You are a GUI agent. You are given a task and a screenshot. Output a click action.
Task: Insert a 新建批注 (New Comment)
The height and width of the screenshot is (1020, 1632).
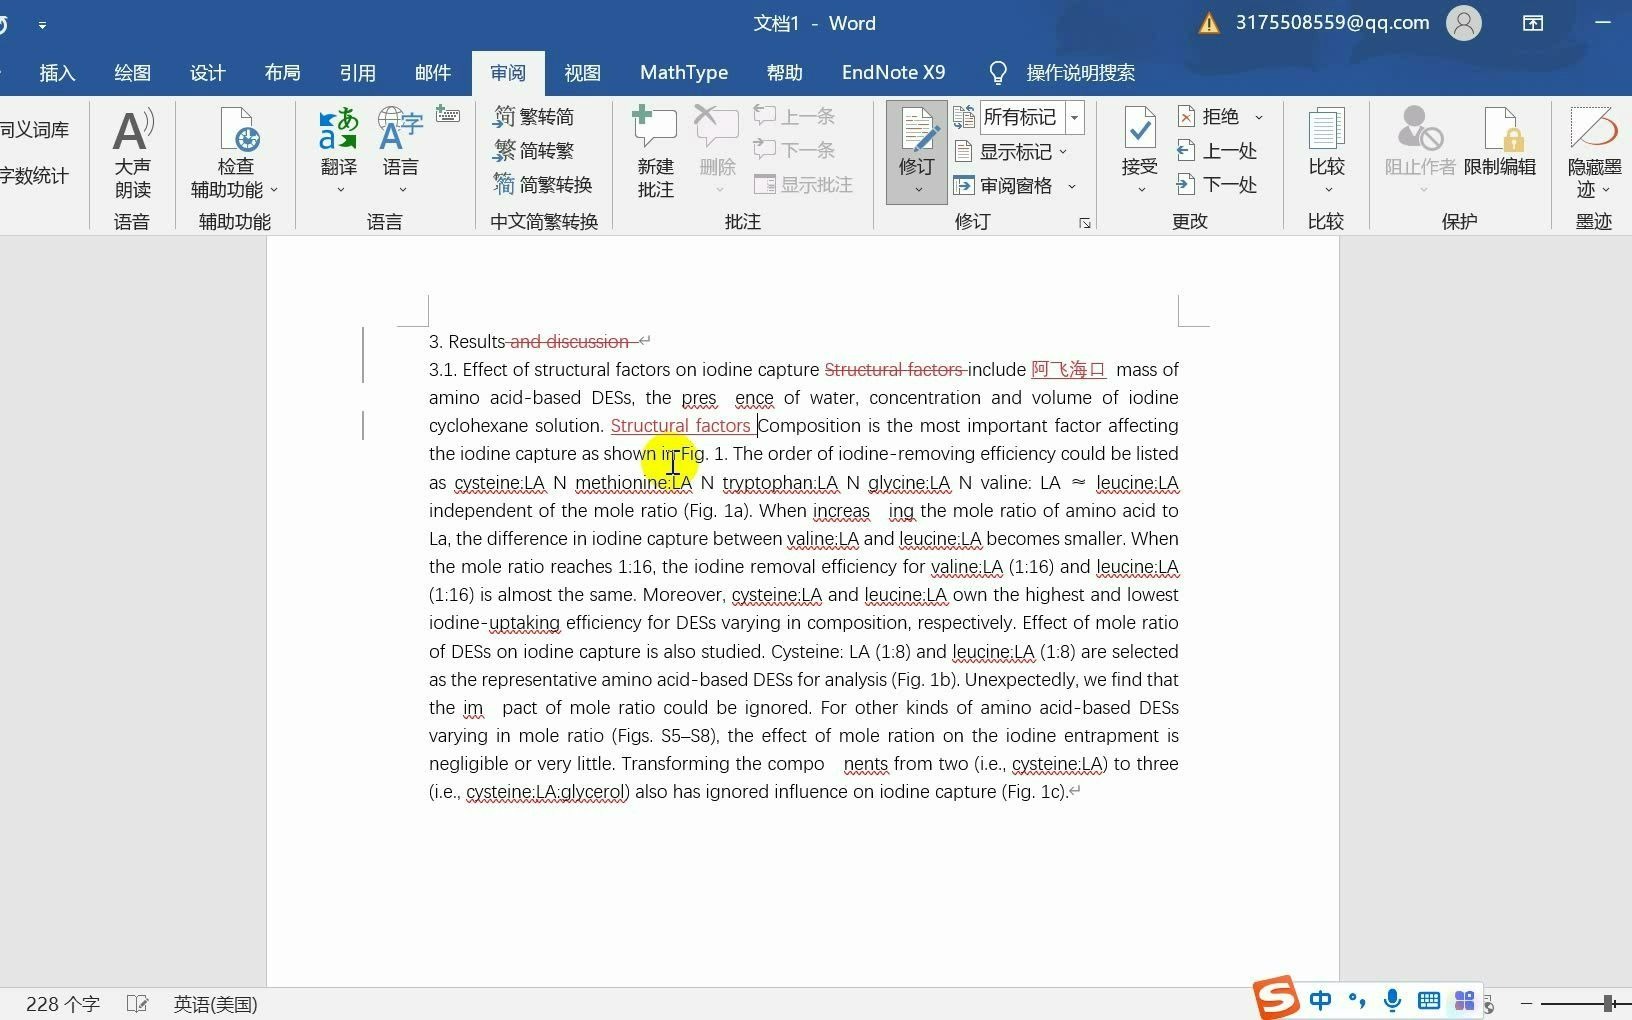point(655,150)
